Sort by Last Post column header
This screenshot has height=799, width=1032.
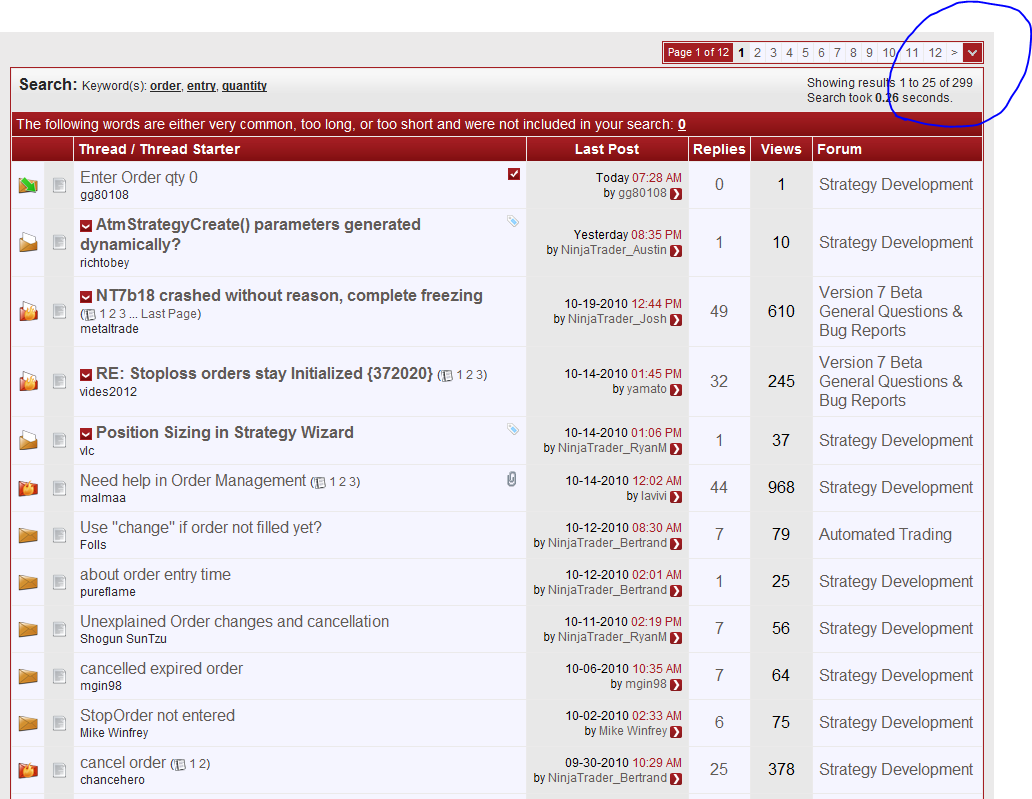(606, 149)
